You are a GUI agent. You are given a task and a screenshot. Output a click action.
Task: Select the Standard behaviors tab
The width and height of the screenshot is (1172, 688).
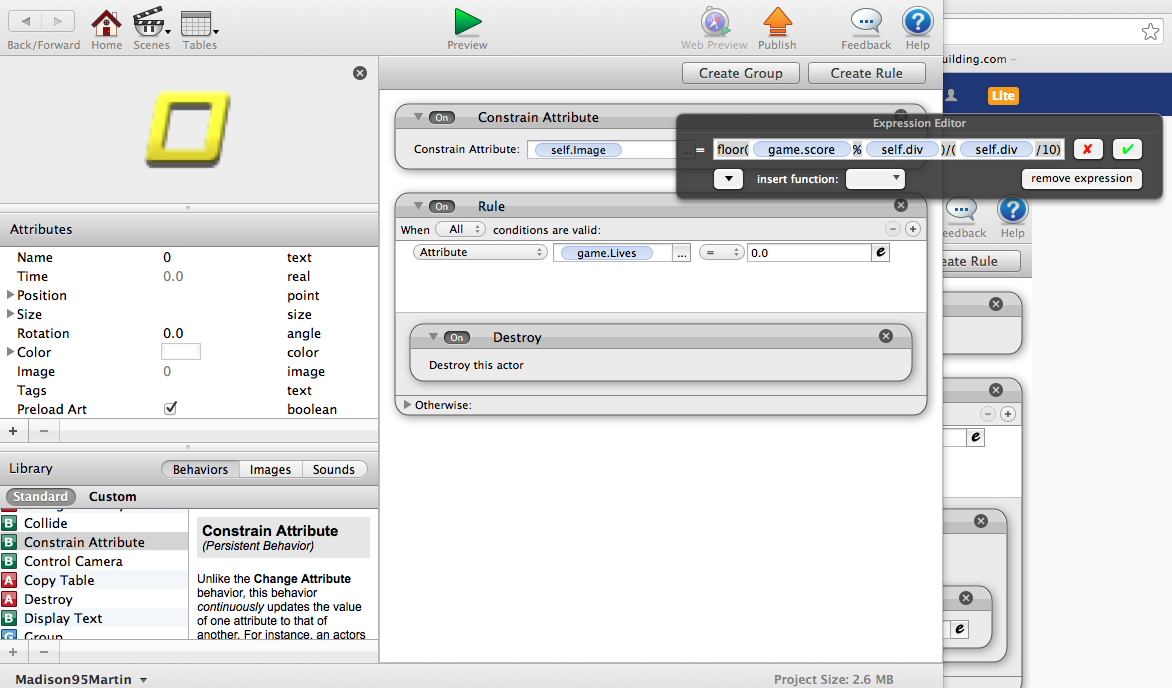pyautogui.click(x=40, y=496)
